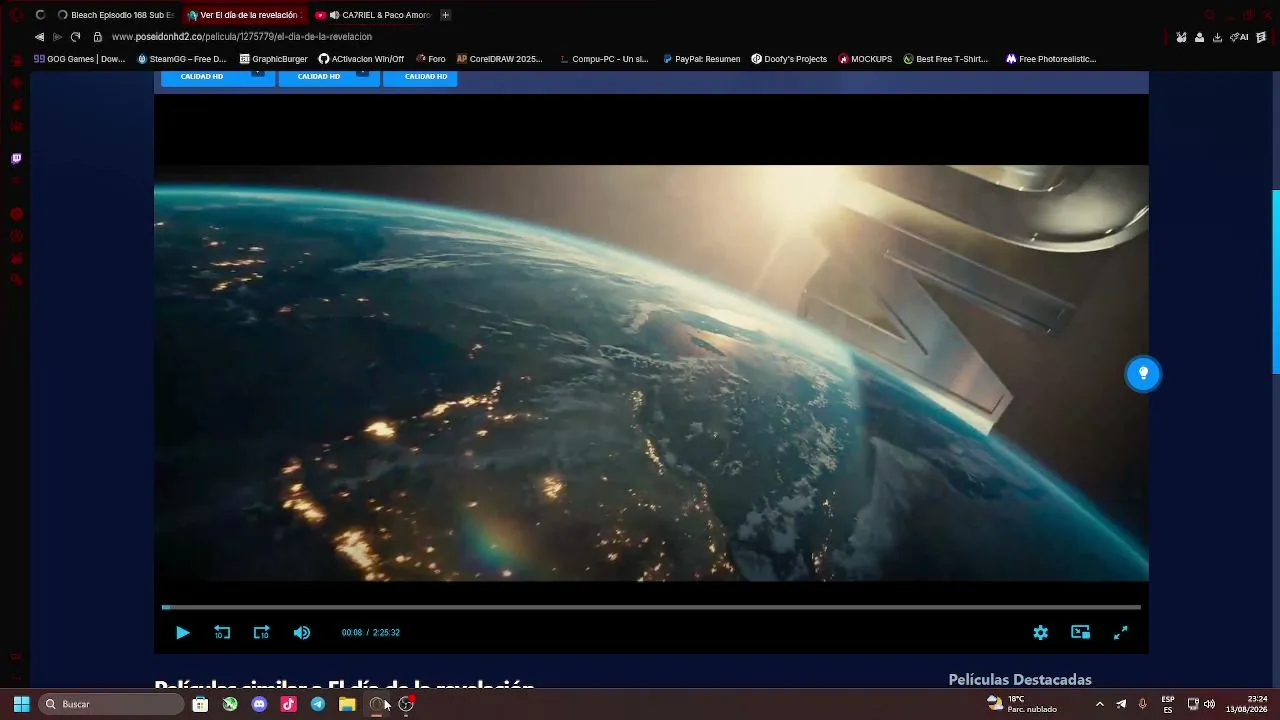The width and height of the screenshot is (1280, 720).
Task: Open the system volume tray icon
Action: [x=1210, y=704]
